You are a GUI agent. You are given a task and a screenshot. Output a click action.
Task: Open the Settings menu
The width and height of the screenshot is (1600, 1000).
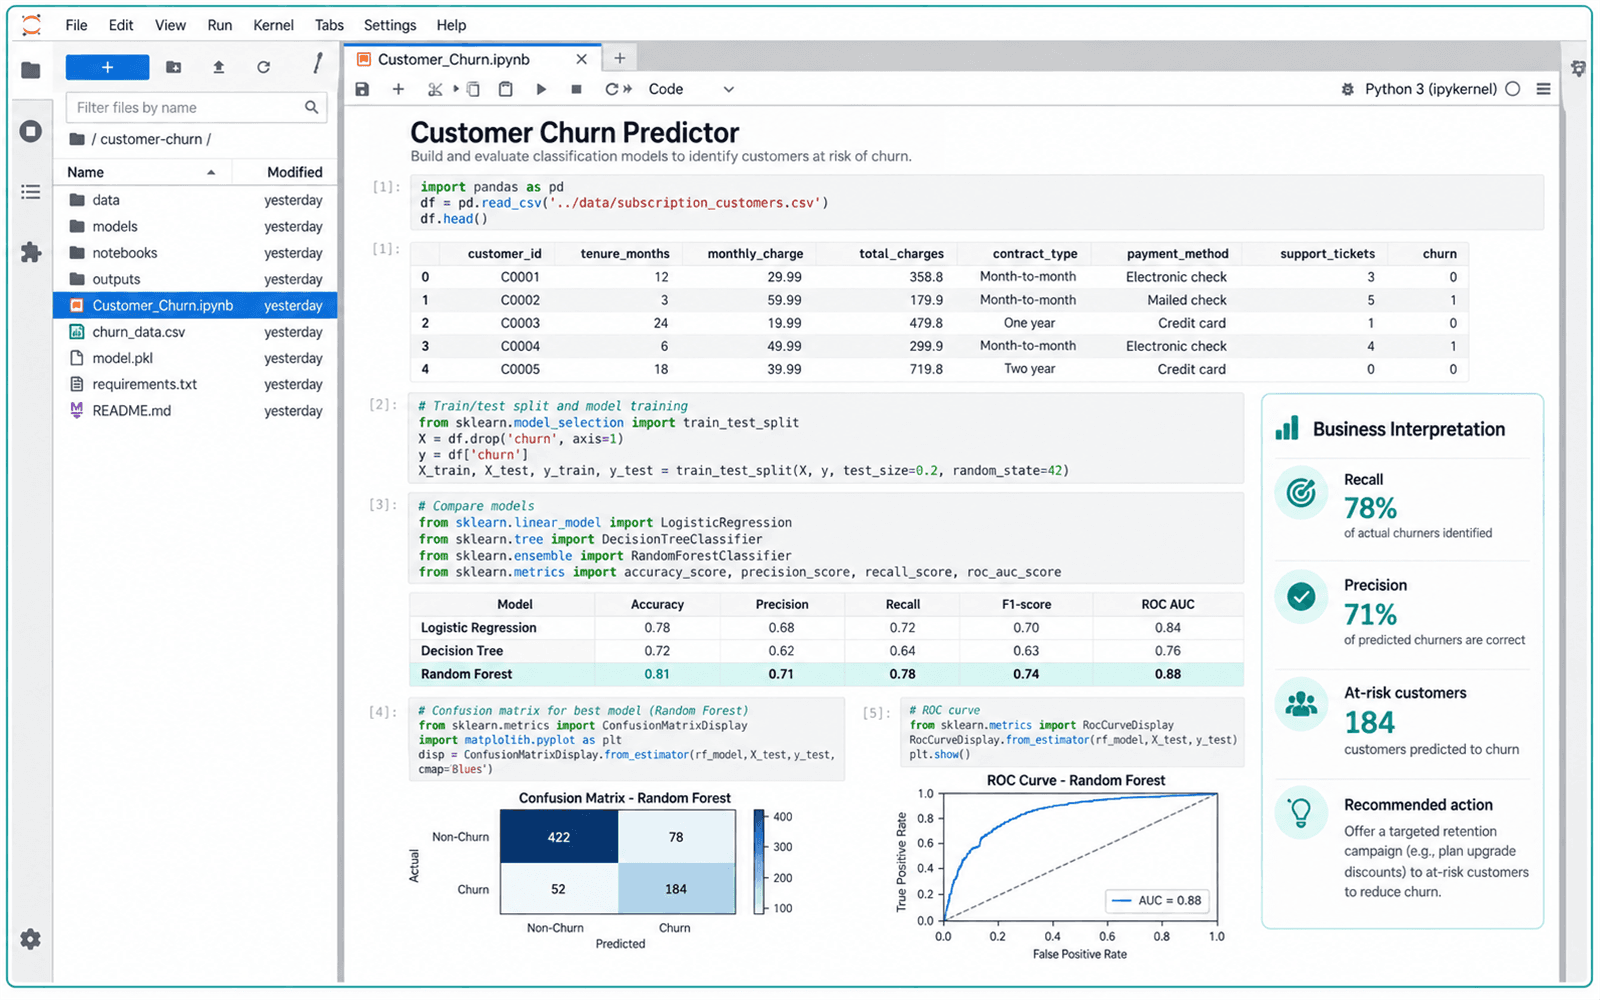click(390, 25)
